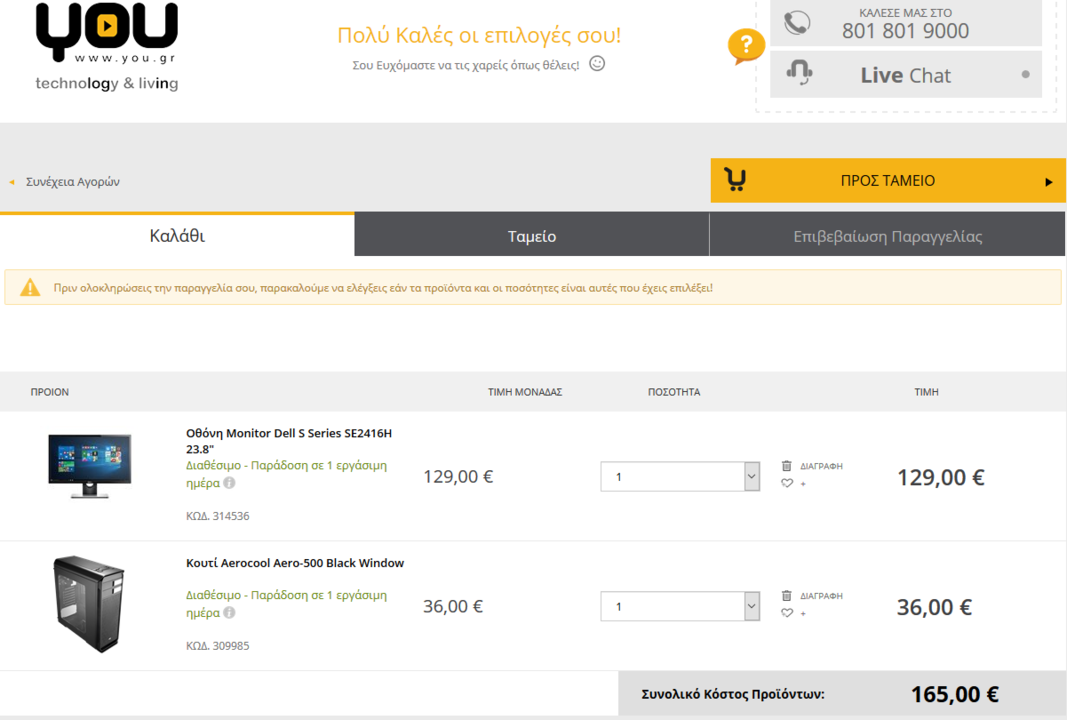Click trash icon for Dell monitor
The height and width of the screenshot is (720, 1067).
click(787, 465)
